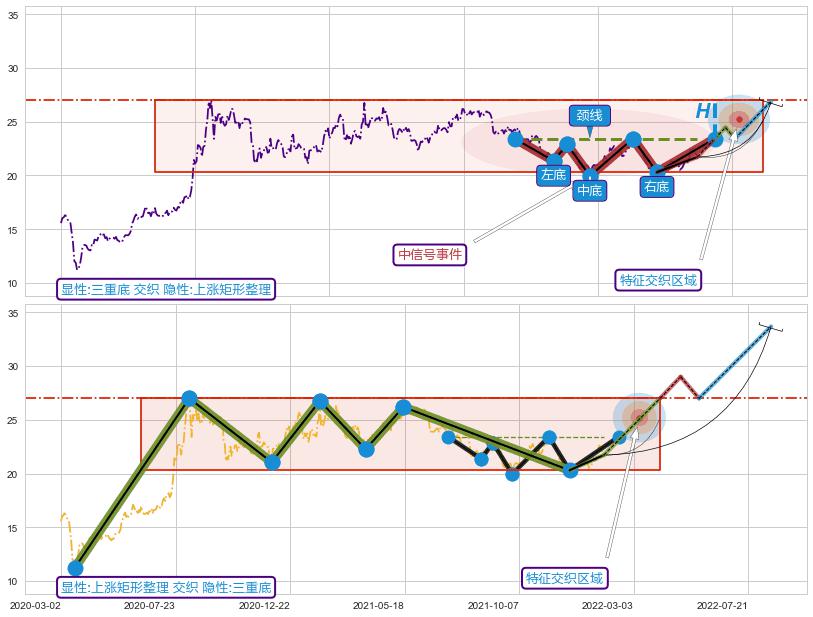813x617 pixels.
Task: Click the bullseye target circle in bottom chart
Action: pos(639,417)
